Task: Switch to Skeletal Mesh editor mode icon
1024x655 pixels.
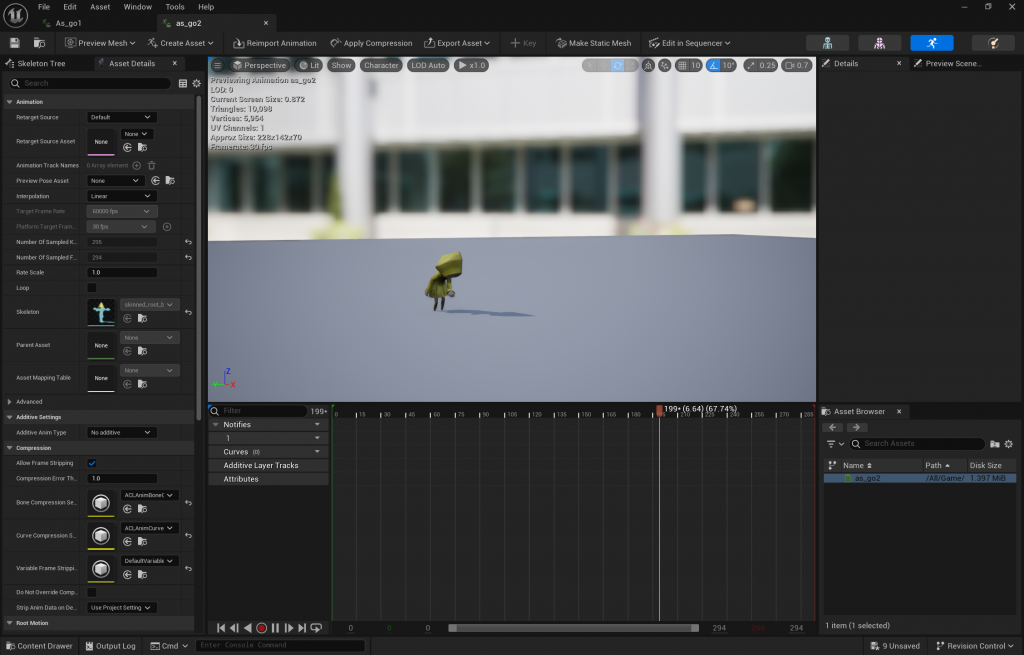Action: pyautogui.click(x=880, y=43)
